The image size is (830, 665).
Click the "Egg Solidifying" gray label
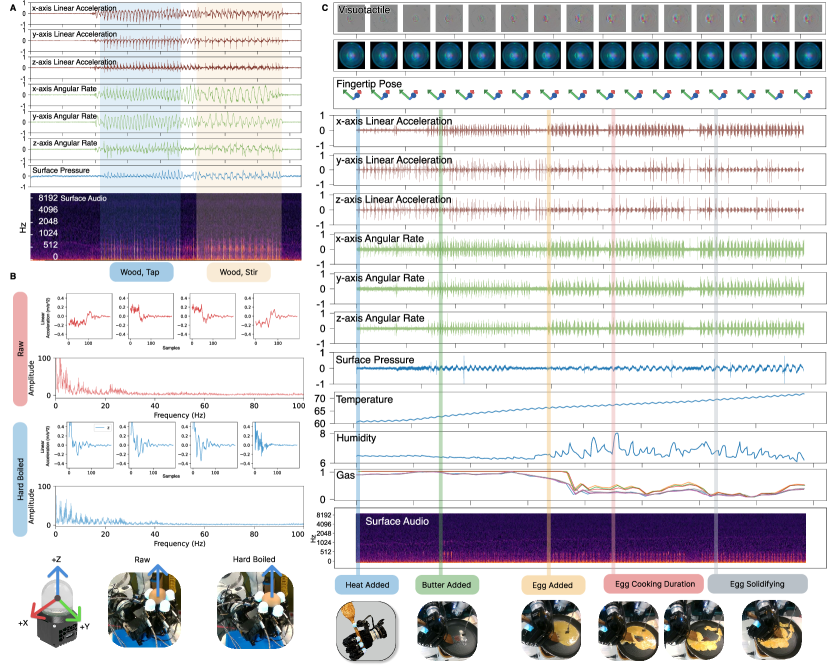[x=757, y=584]
